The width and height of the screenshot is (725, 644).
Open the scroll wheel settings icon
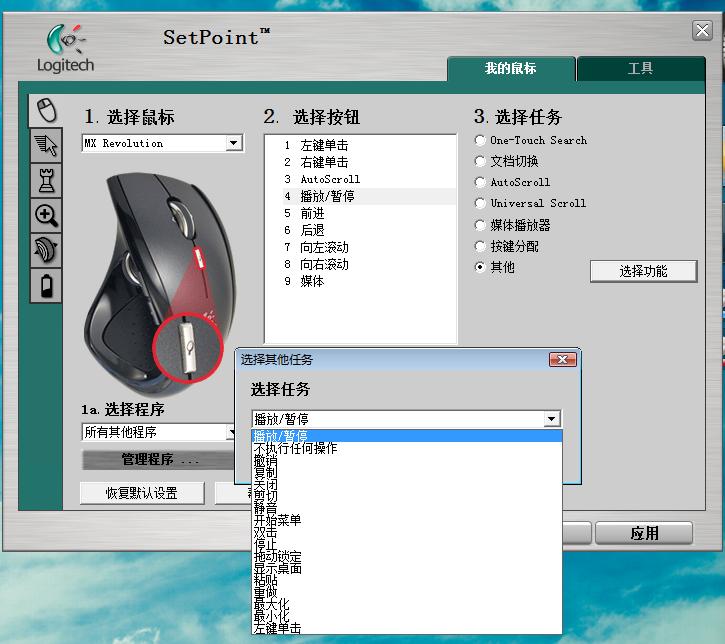(46, 250)
